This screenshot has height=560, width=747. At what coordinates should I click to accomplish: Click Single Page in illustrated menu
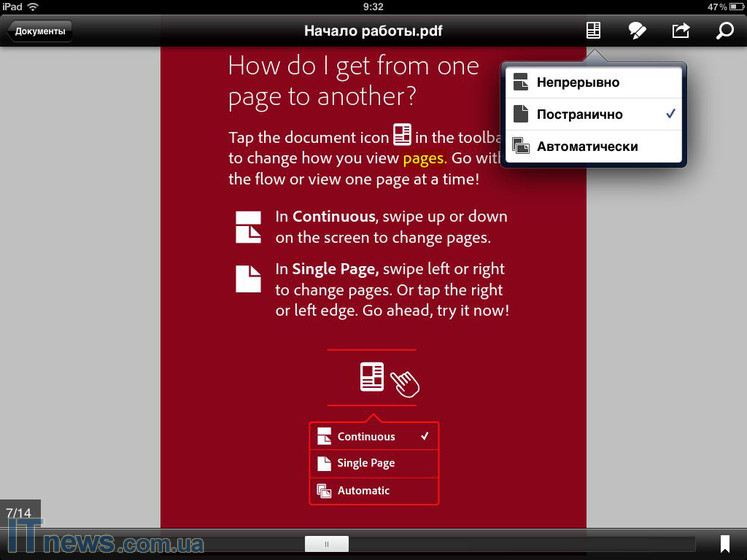click(x=366, y=464)
